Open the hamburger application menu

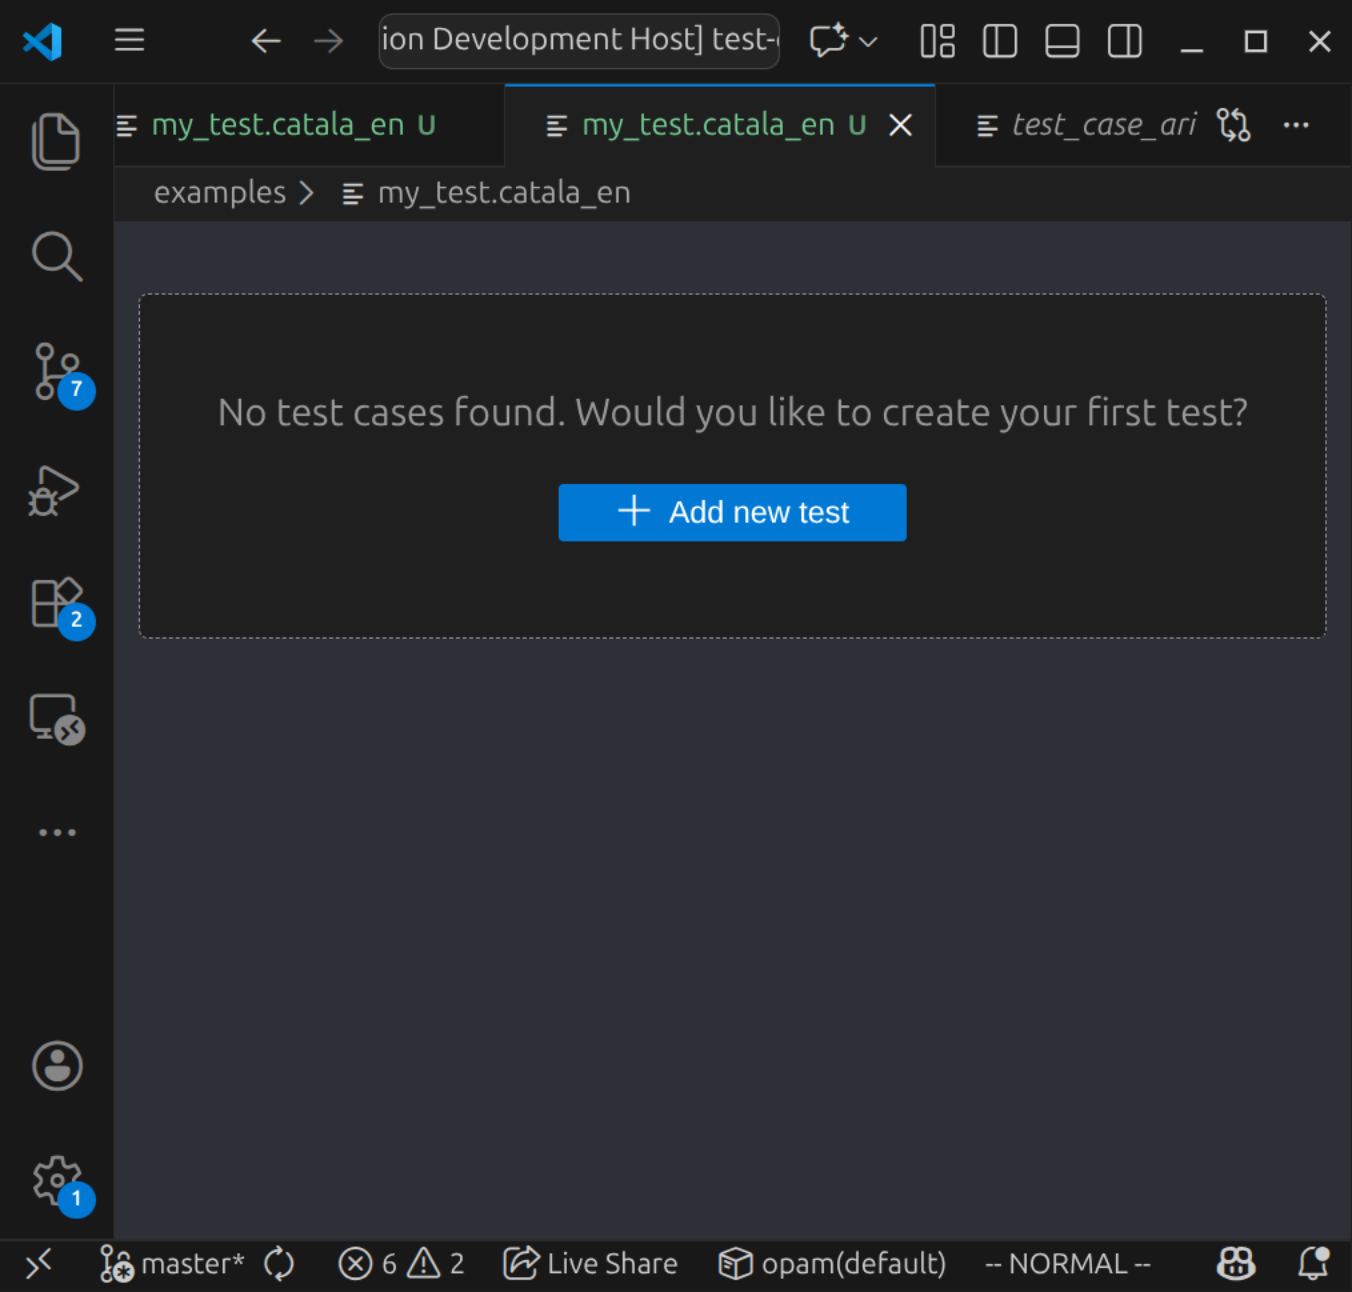pos(129,40)
